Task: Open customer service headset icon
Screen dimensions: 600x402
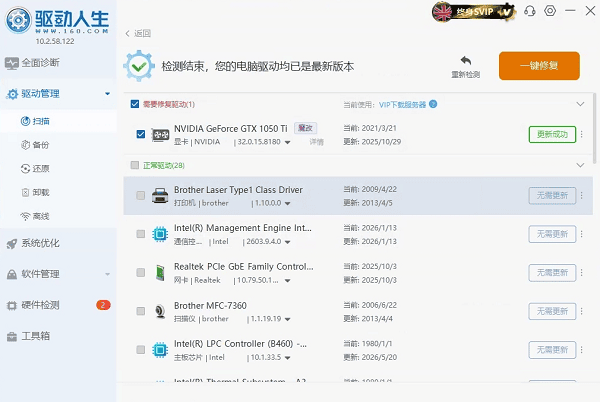Action: (530, 11)
